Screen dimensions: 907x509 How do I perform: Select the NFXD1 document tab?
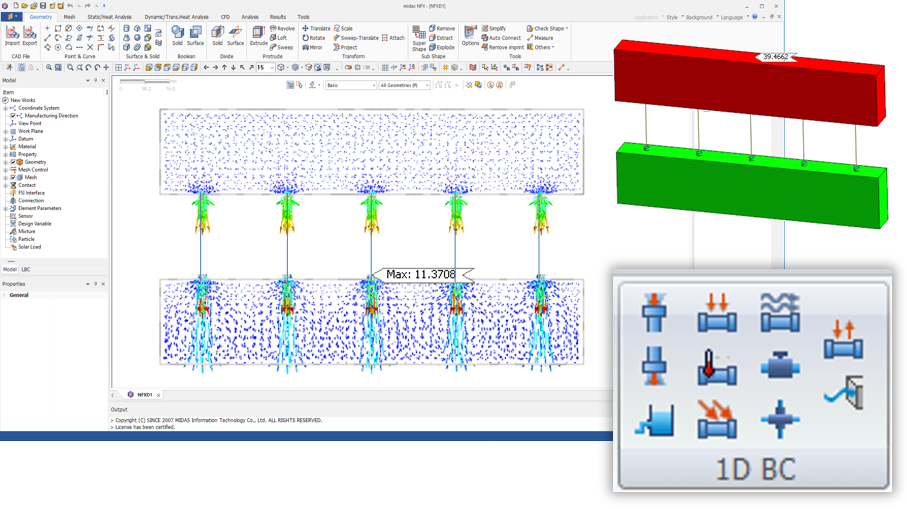pos(144,395)
